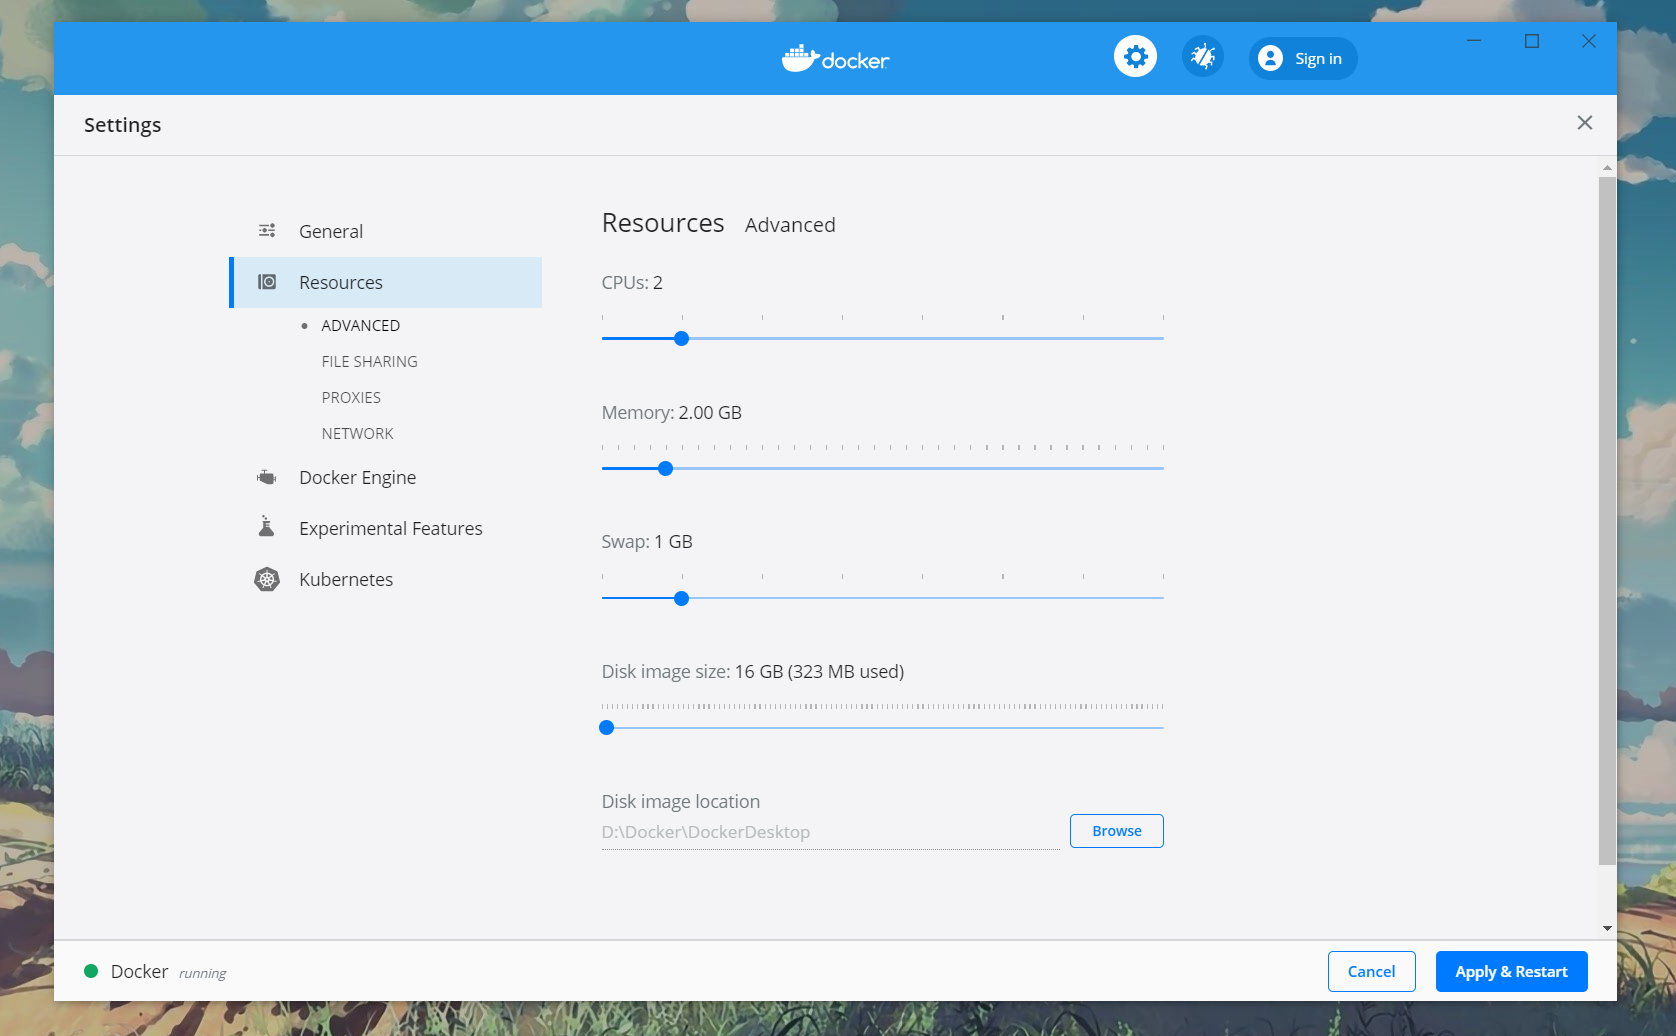Click the Experimental Features flask icon
This screenshot has width=1676, height=1036.
point(266,526)
